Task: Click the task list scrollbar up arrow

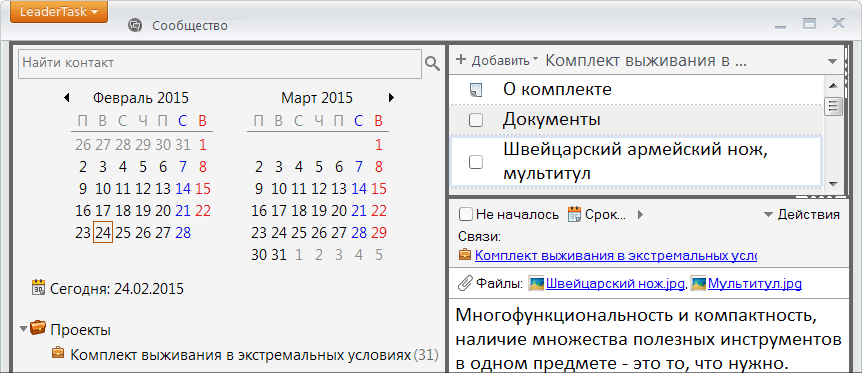Action: (x=833, y=85)
